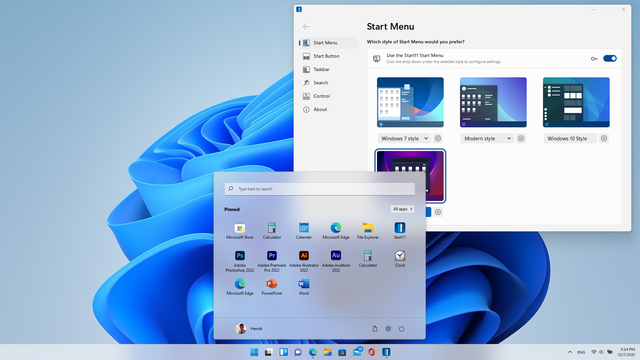Open Widgets from the taskbar
The width and height of the screenshot is (640, 360).
283,352
